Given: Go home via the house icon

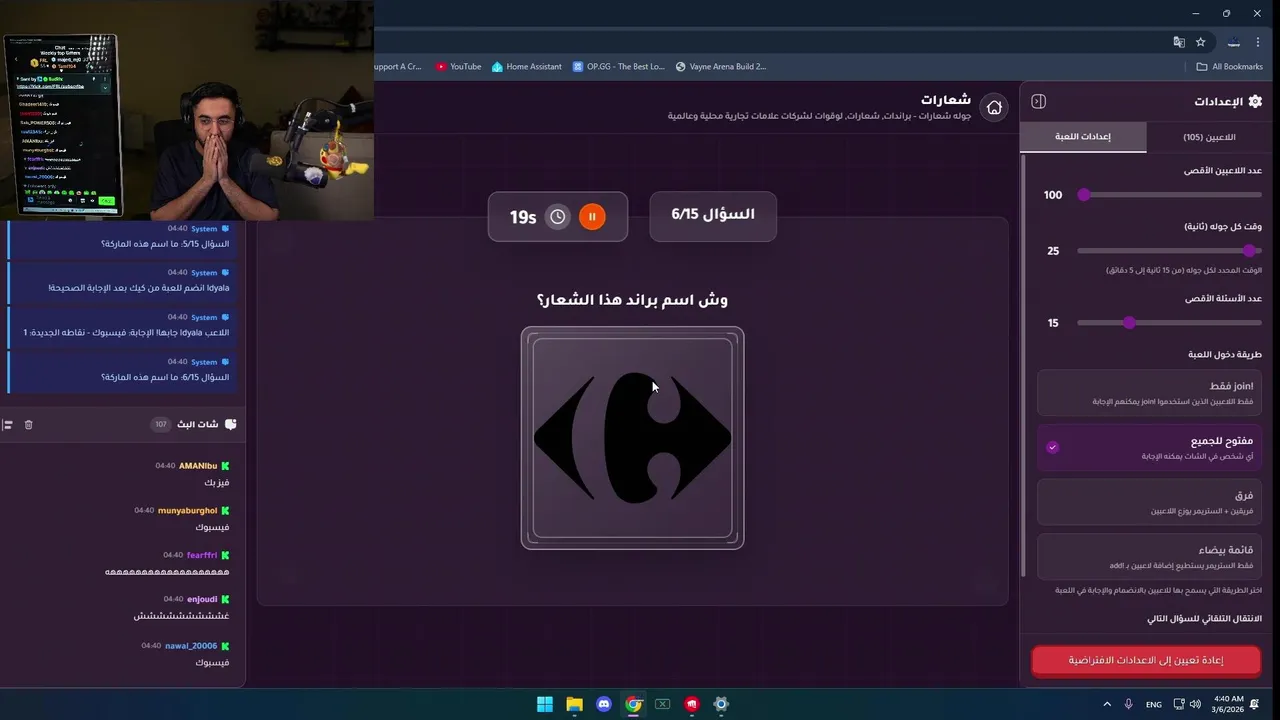Looking at the screenshot, I should tap(994, 108).
